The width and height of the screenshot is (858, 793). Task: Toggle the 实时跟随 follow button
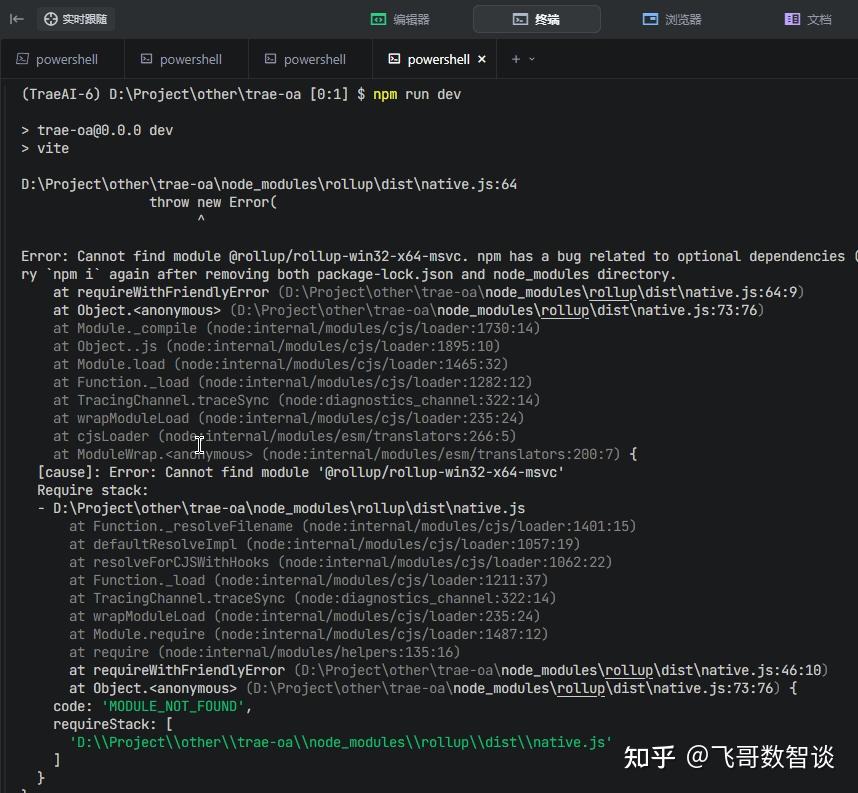(x=76, y=19)
